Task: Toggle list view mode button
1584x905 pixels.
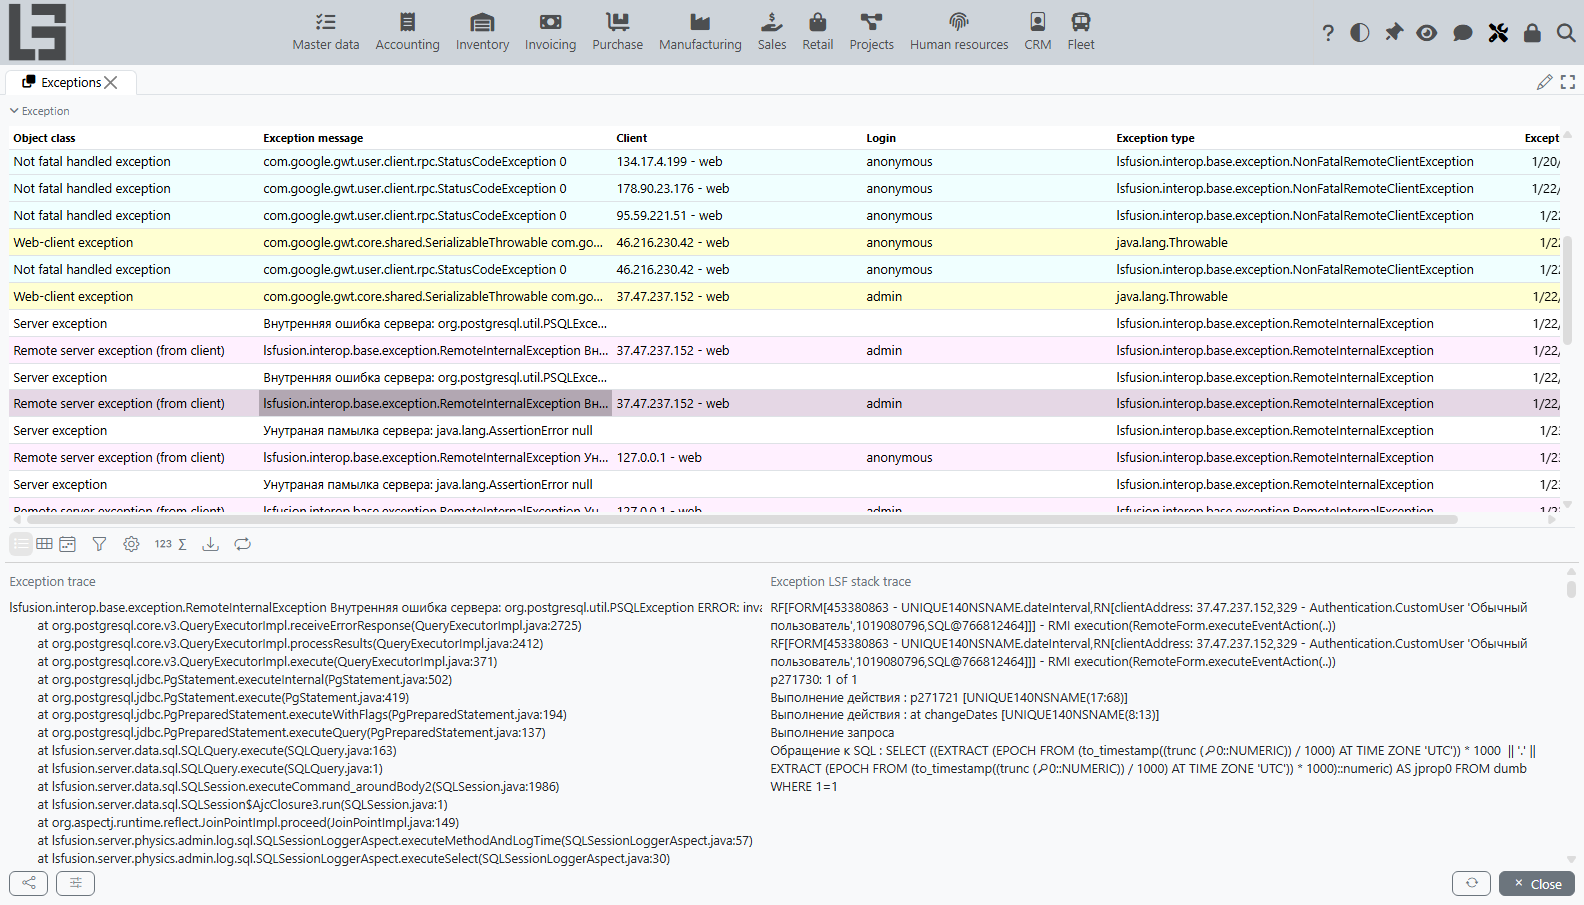Action: tap(21, 544)
